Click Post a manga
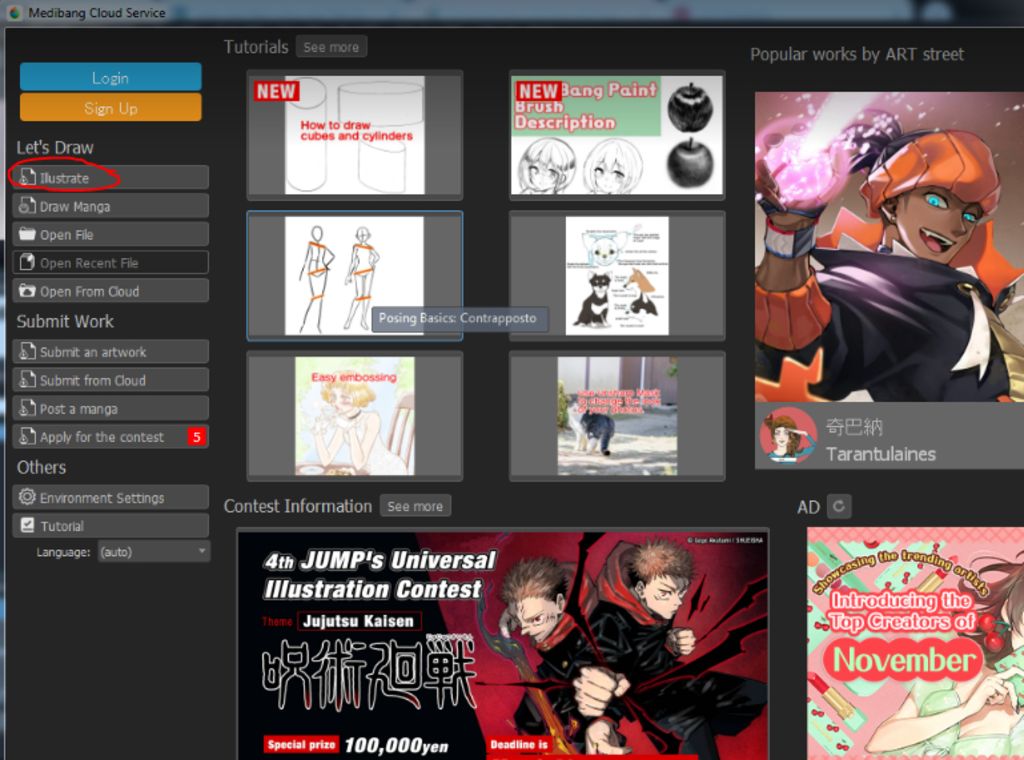 click(110, 408)
